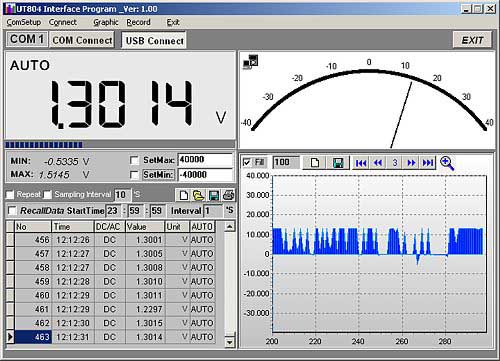Click the SetMin value field -40000
This screenshot has height=361, width=500.
[x=205, y=175]
